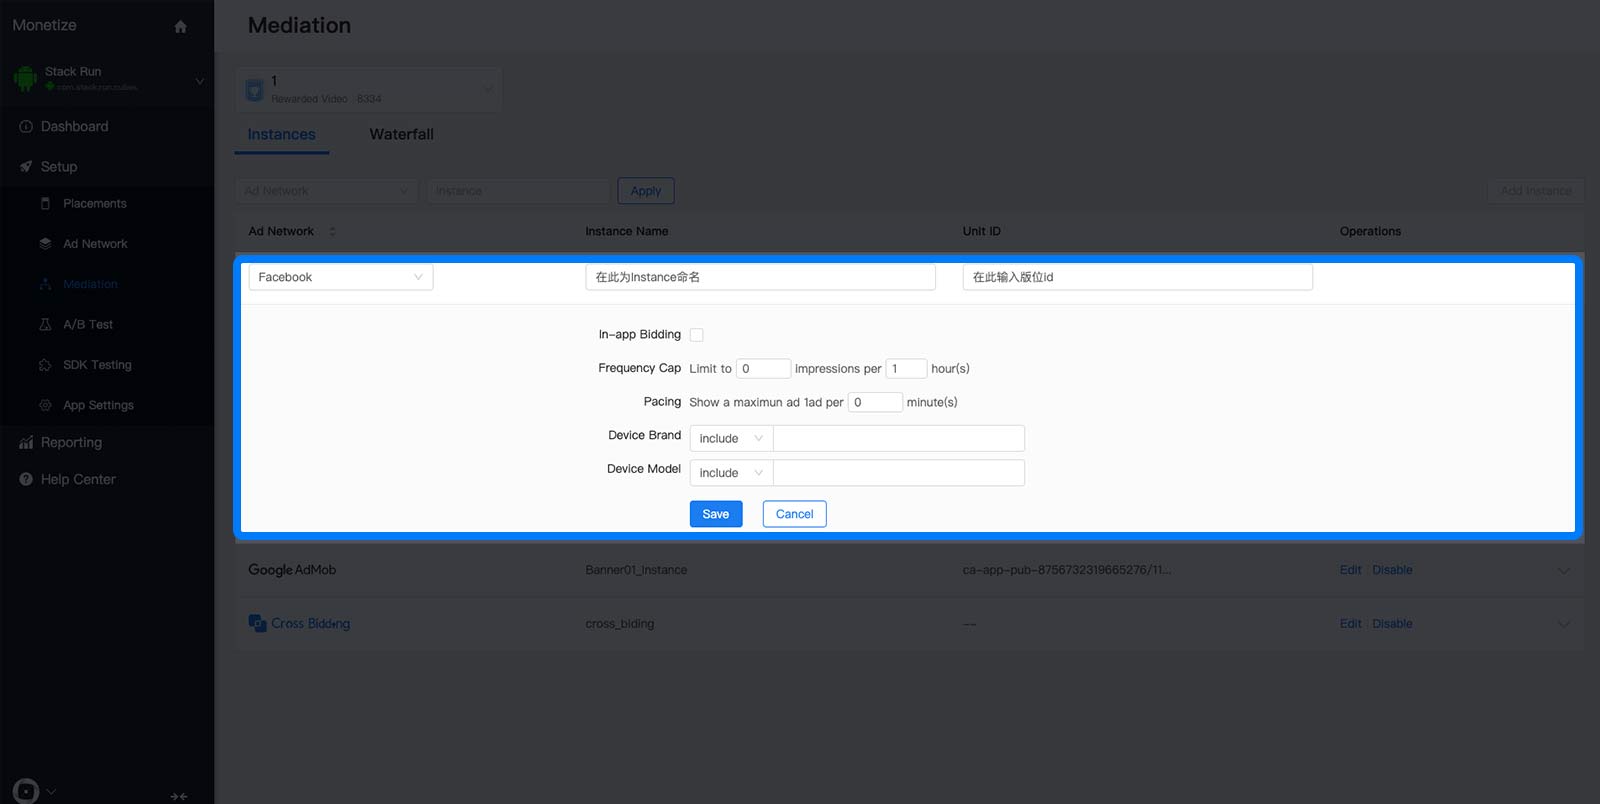Image resolution: width=1600 pixels, height=804 pixels.
Task: Click the ca-app-pub unit ID text
Action: [1067, 570]
